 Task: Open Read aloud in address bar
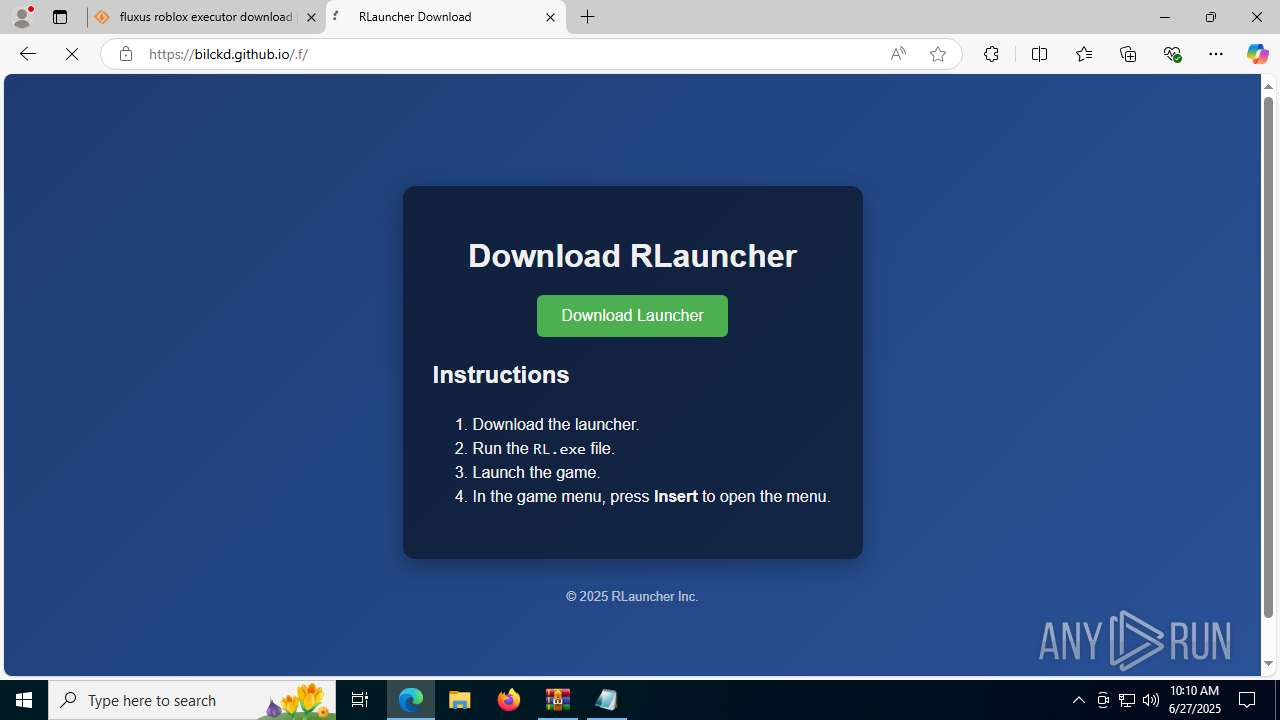tap(898, 54)
